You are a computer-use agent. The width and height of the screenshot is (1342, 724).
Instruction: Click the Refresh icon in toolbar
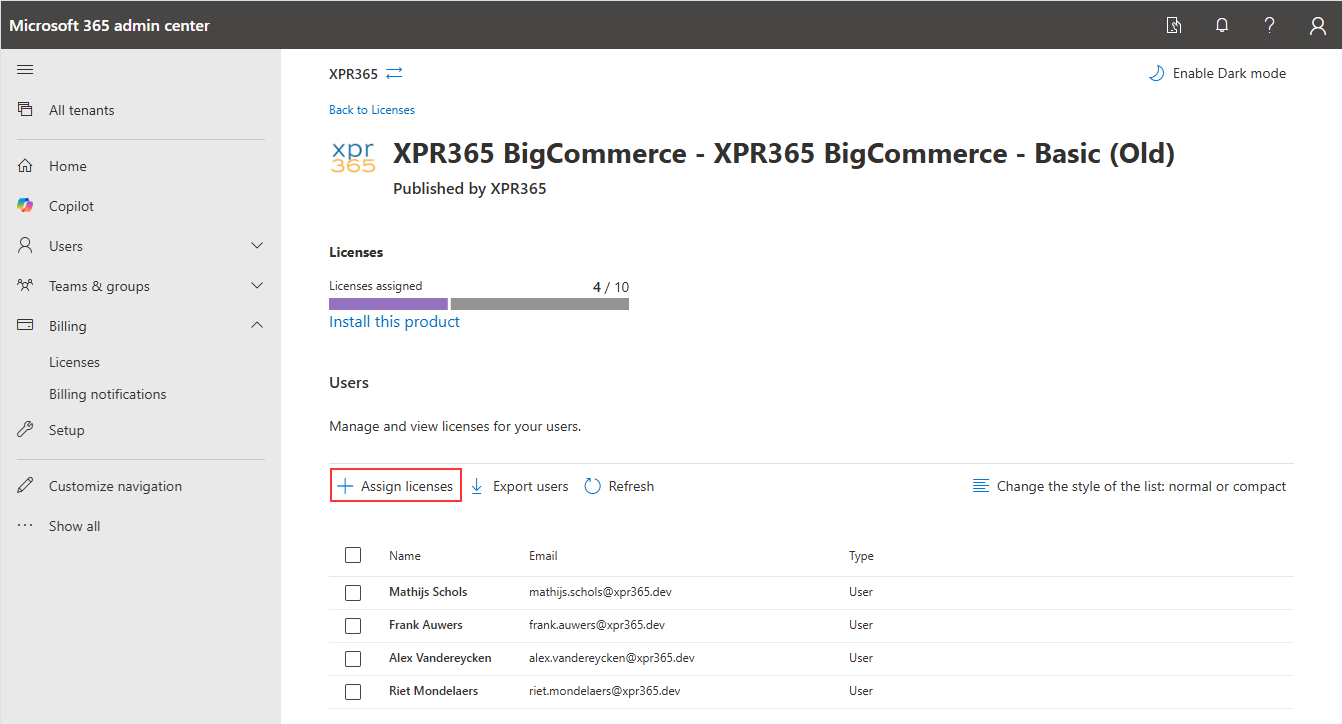pos(593,486)
